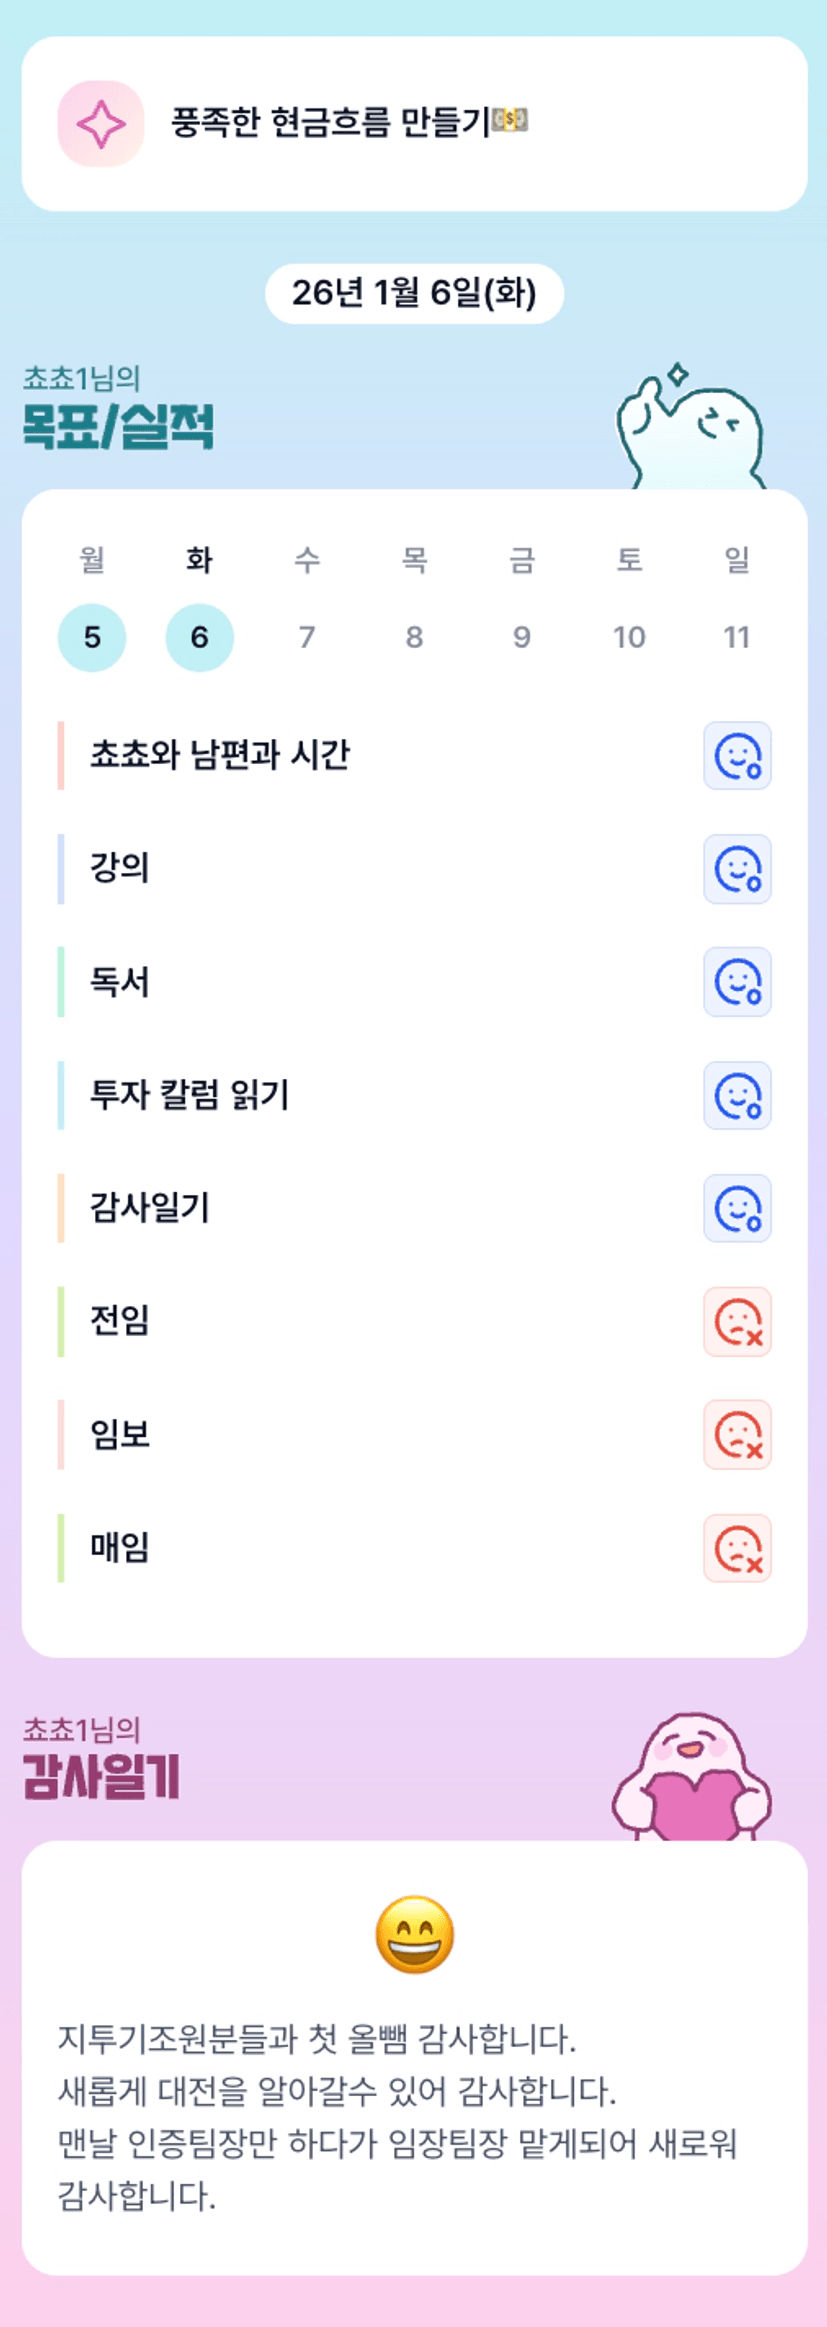Toggle the 강의 goal status face
Screen dimensions: 827x2327
click(737, 869)
